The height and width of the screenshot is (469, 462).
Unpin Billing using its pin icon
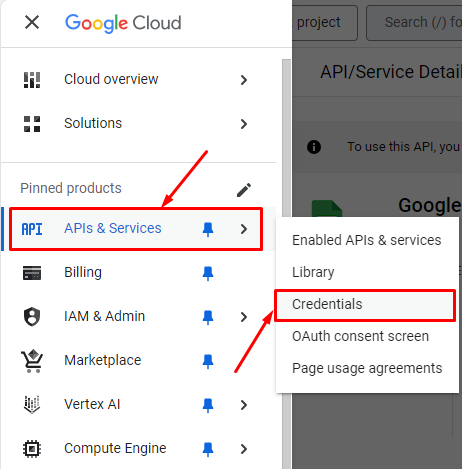click(208, 273)
